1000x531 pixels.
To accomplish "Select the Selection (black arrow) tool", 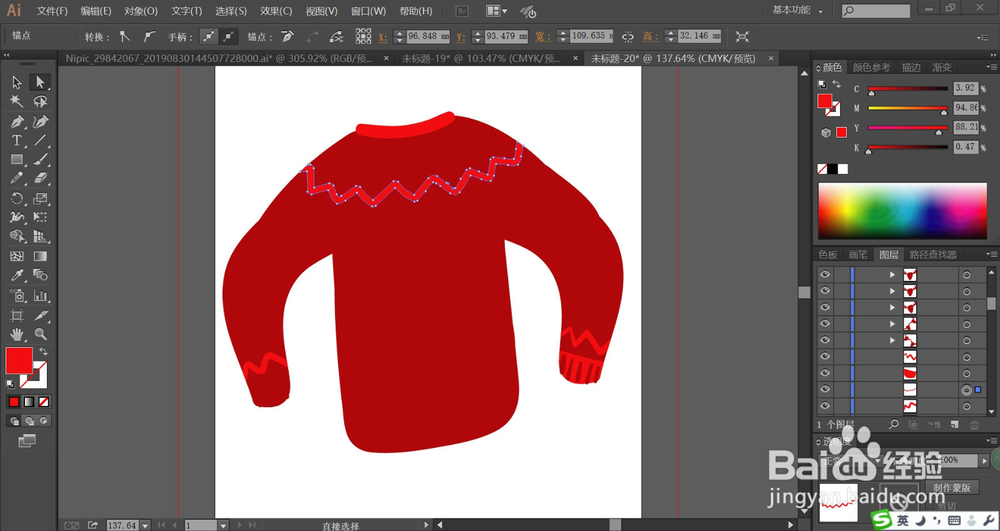I will click(x=17, y=82).
